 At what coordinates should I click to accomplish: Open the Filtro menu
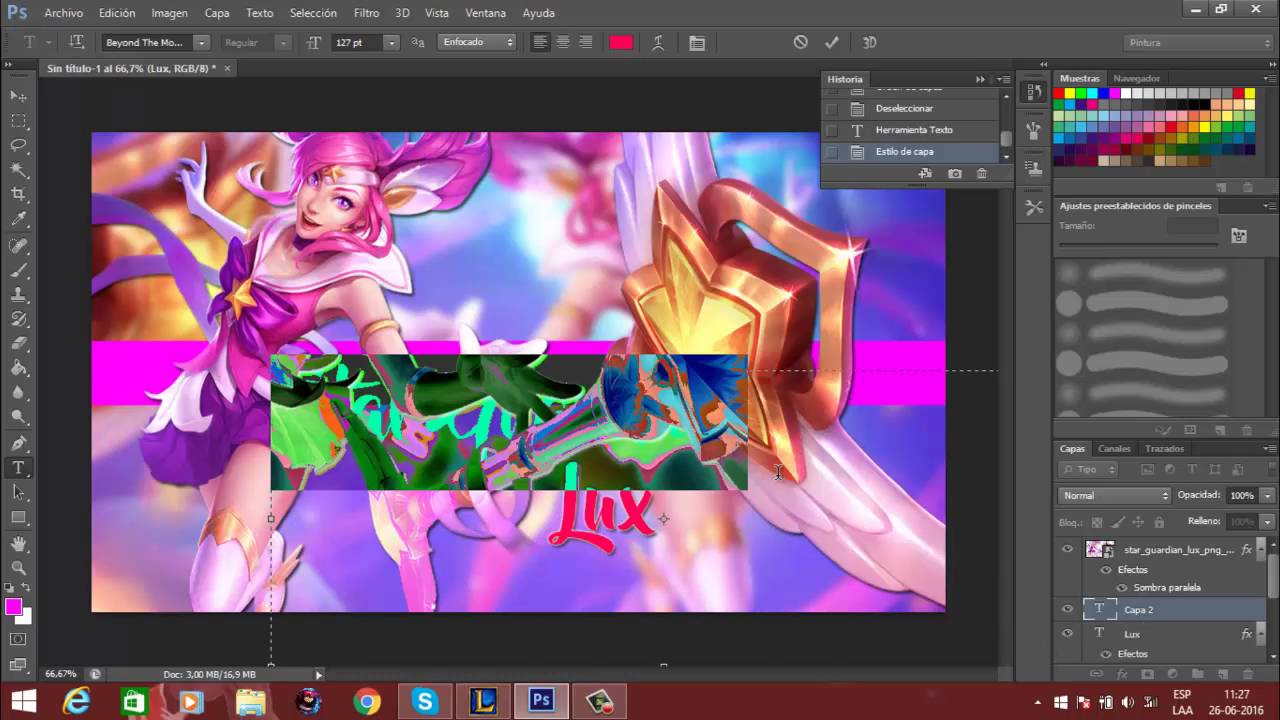(366, 12)
